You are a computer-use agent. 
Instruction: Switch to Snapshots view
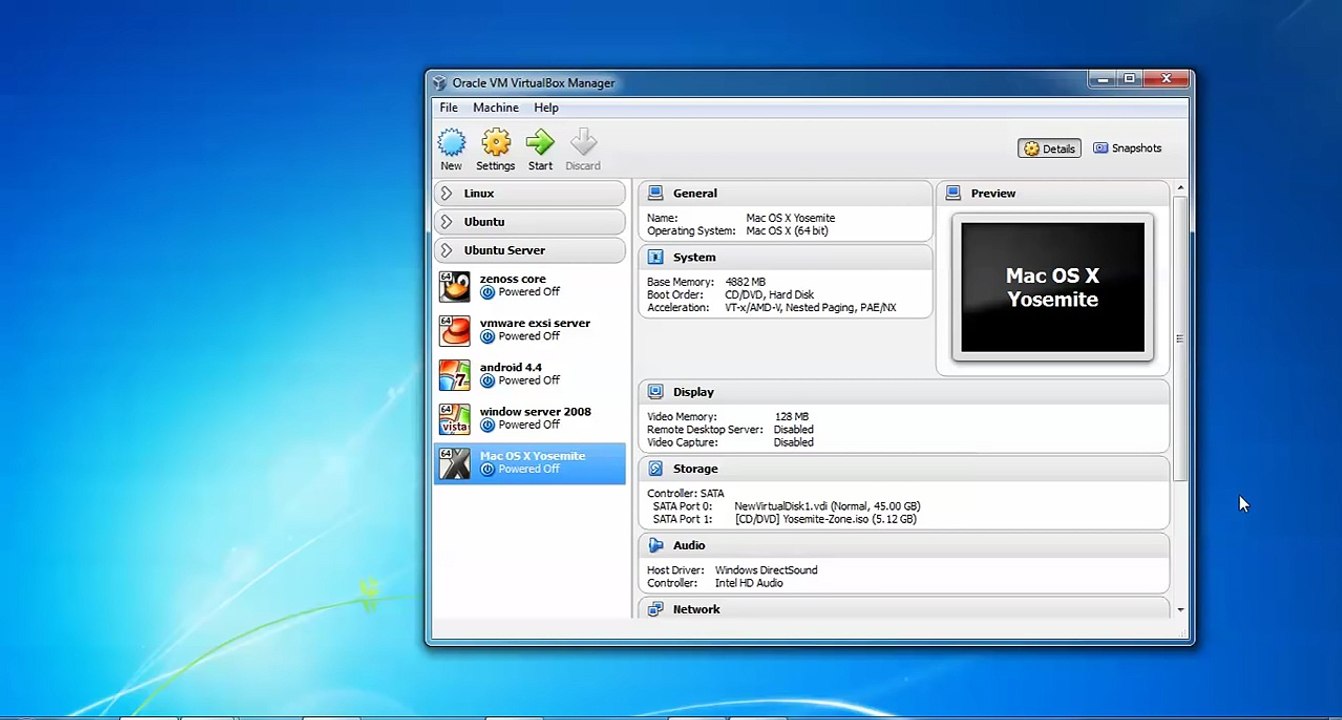tap(1128, 148)
